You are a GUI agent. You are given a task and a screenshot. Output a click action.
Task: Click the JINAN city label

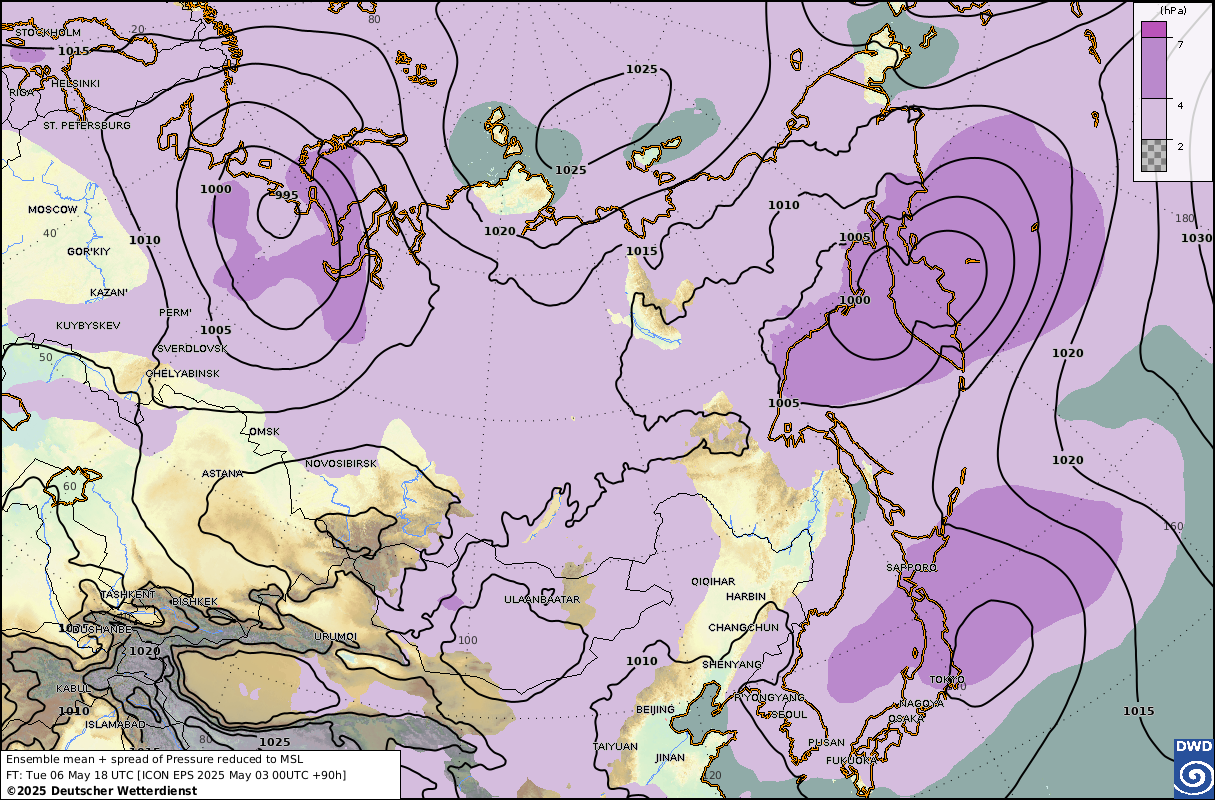tap(670, 757)
